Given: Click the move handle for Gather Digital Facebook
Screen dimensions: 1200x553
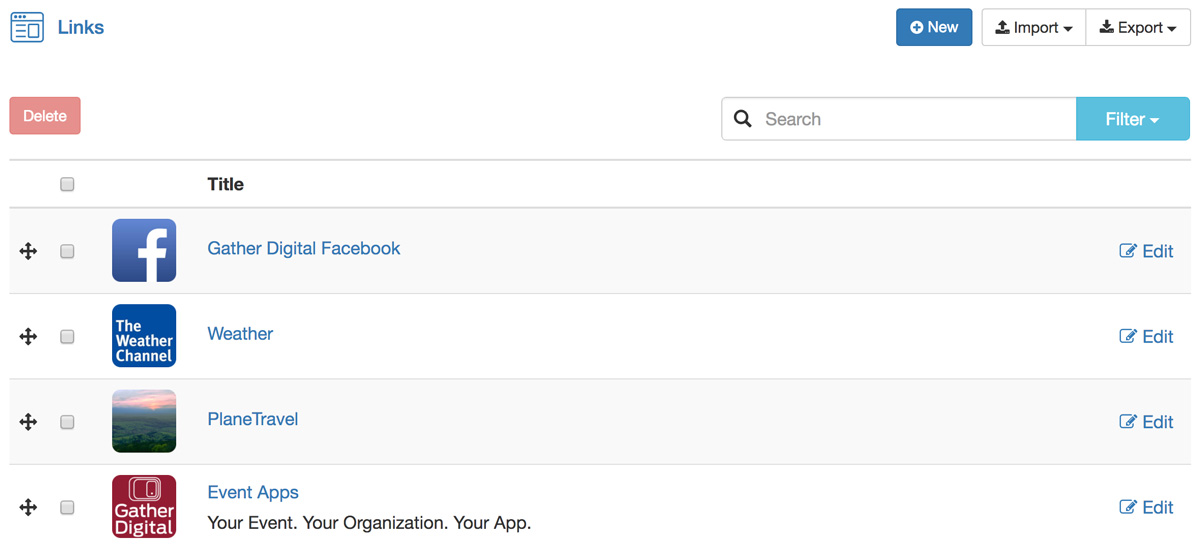Looking at the screenshot, I should (x=28, y=251).
